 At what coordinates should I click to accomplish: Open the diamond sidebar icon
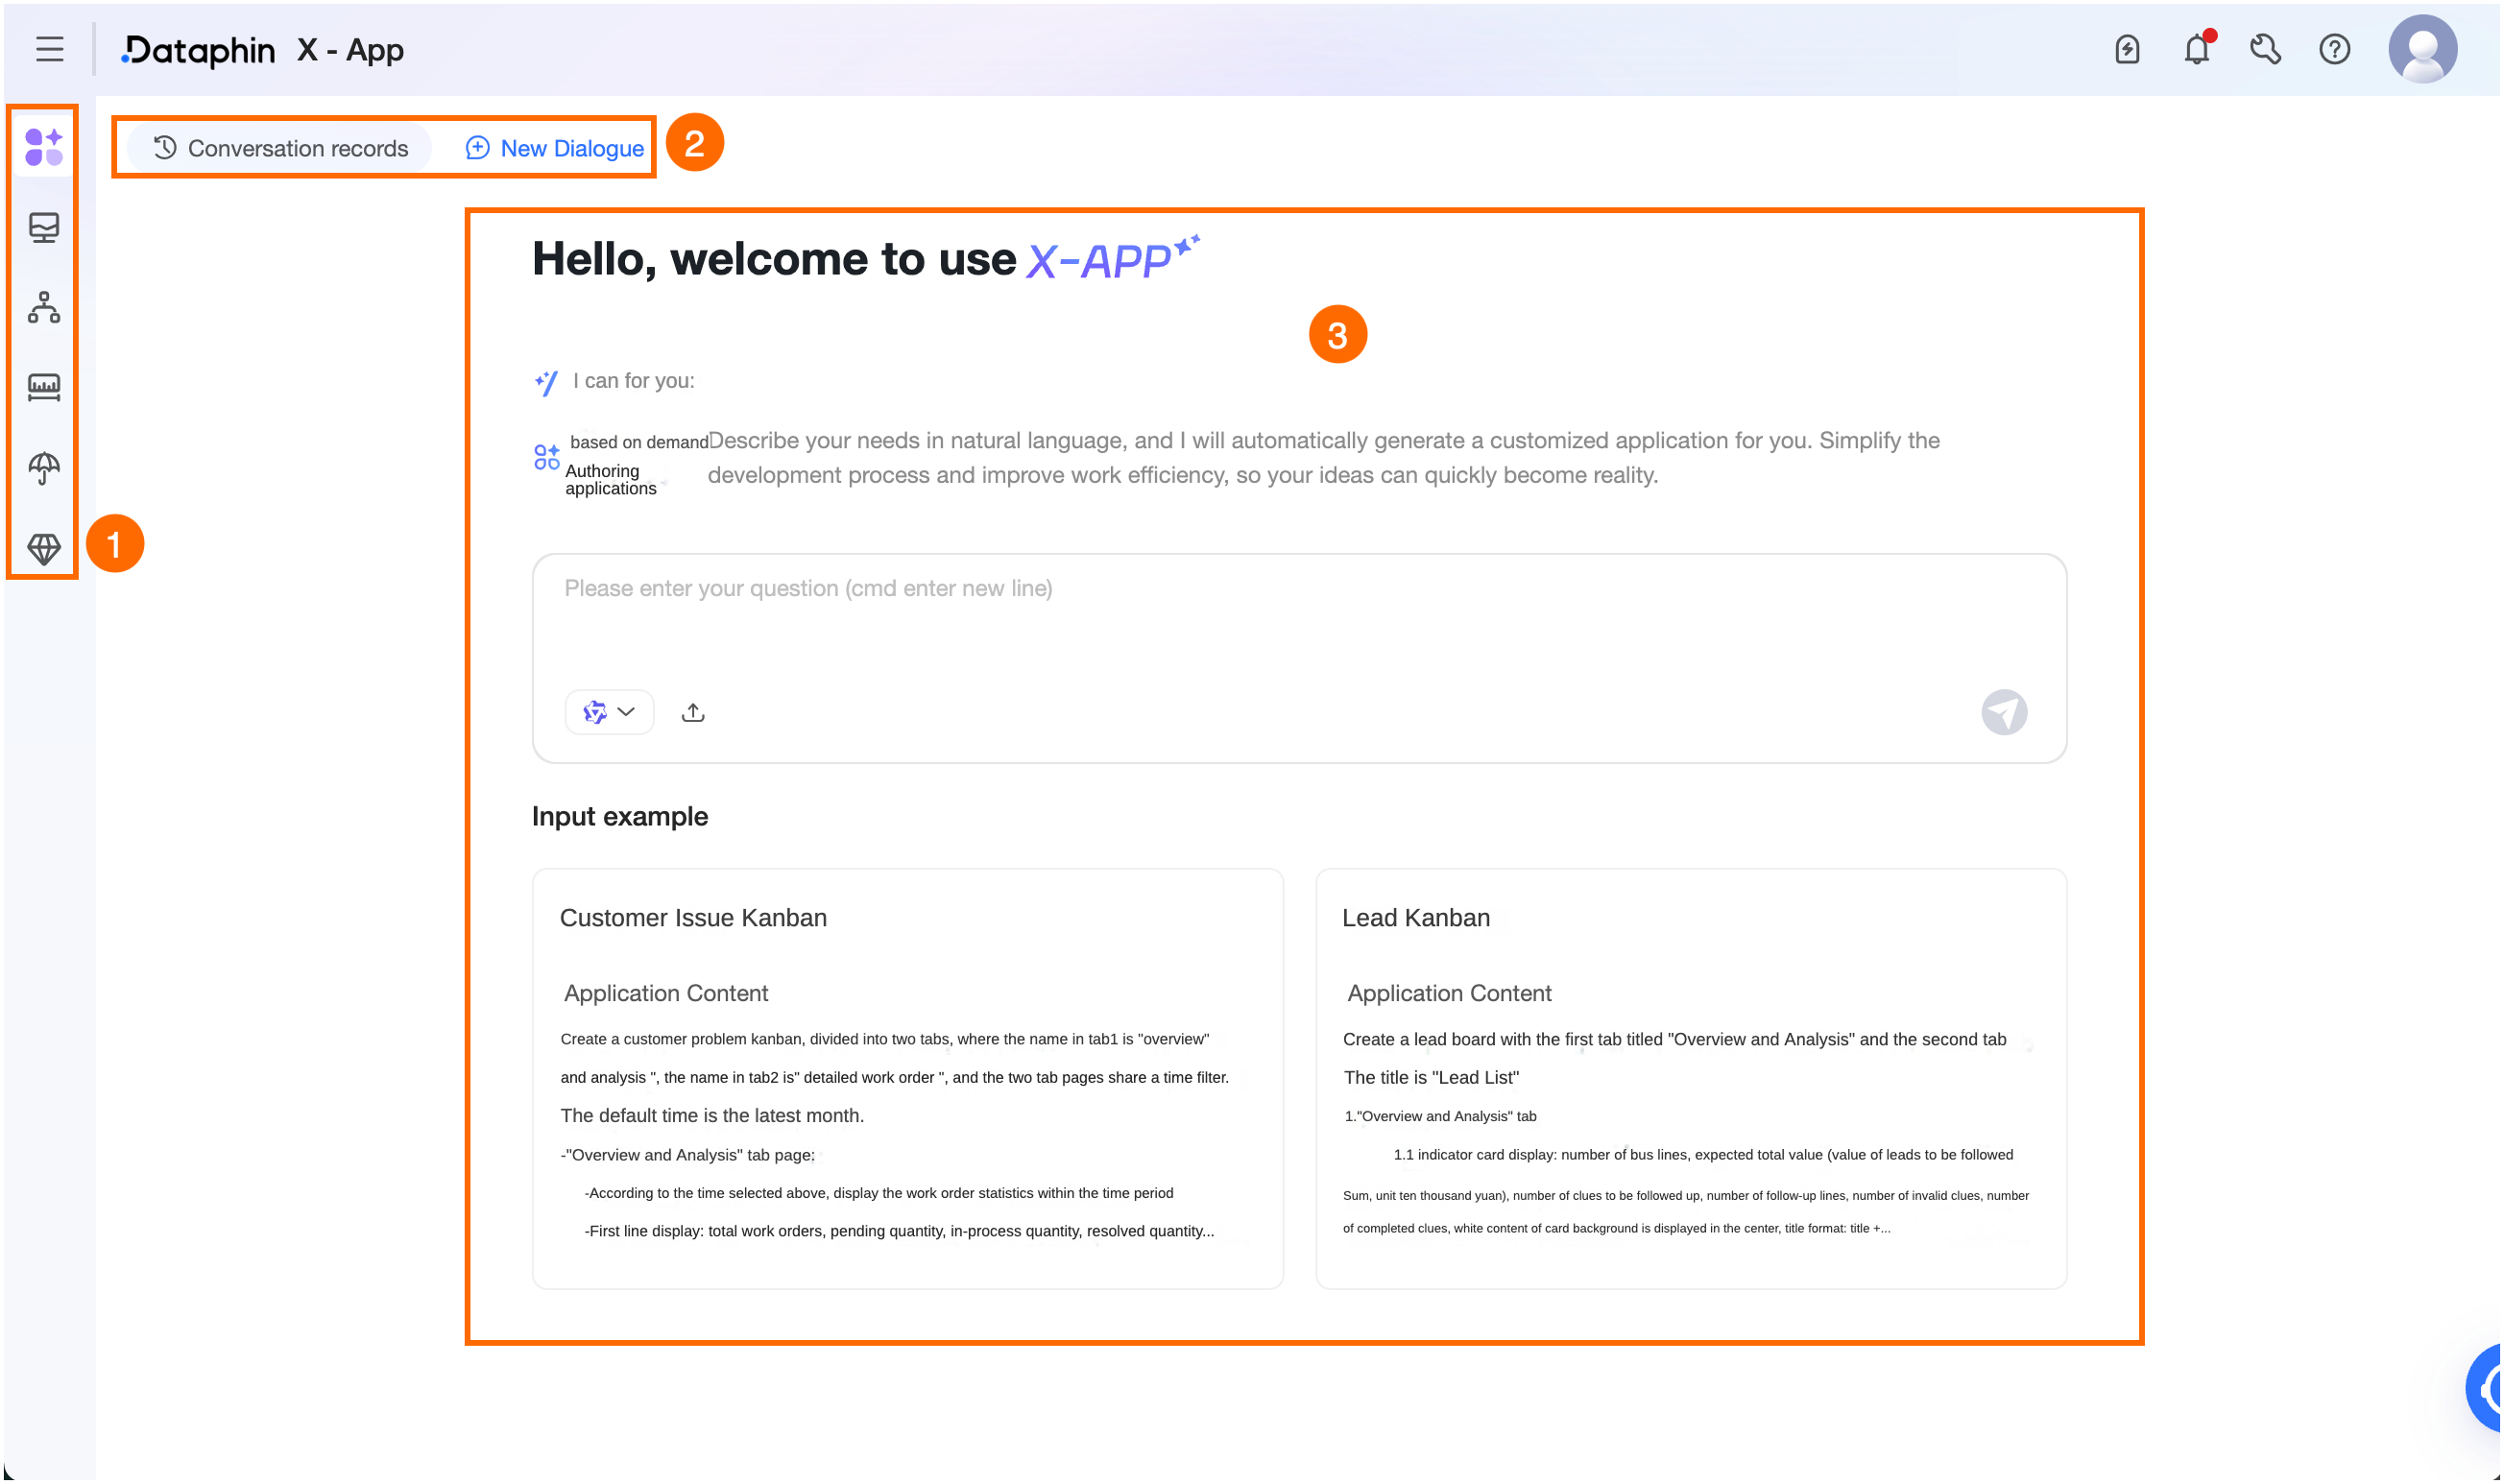[x=44, y=548]
